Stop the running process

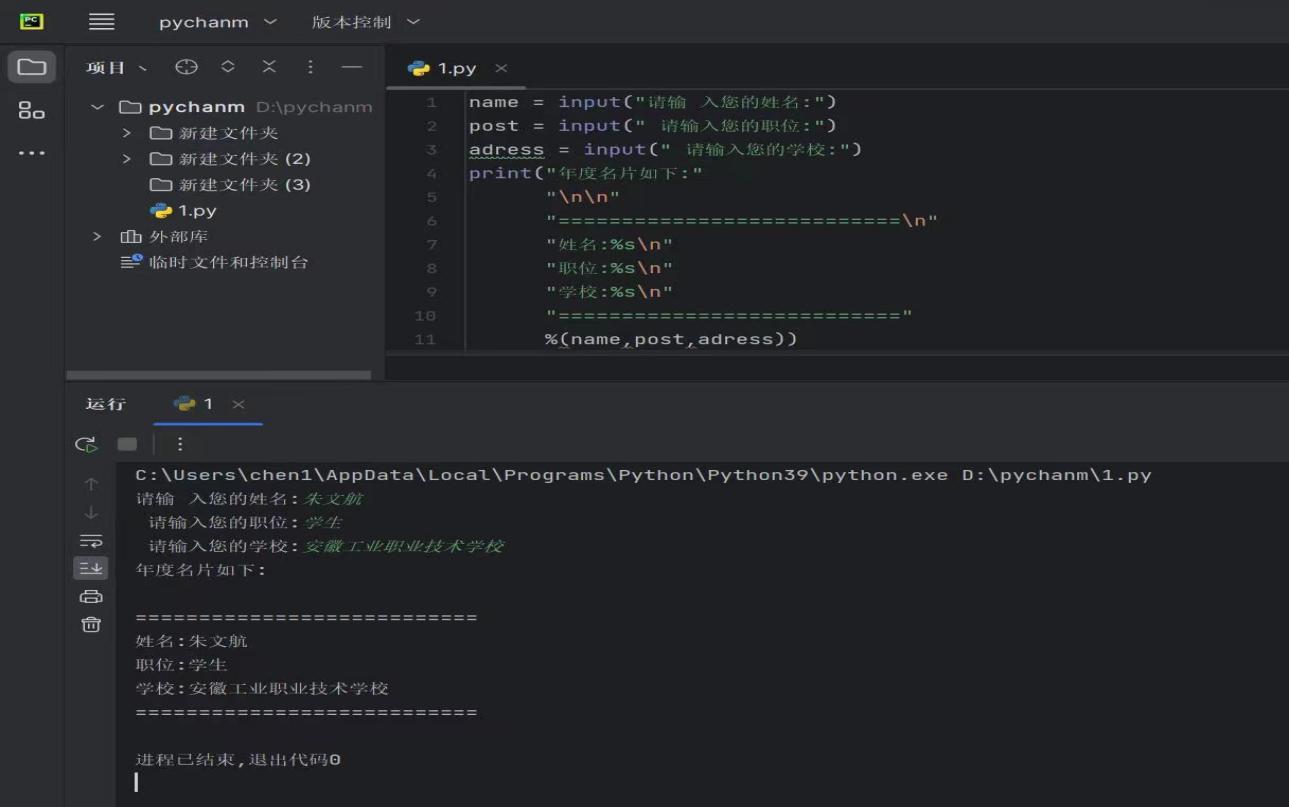(127, 444)
